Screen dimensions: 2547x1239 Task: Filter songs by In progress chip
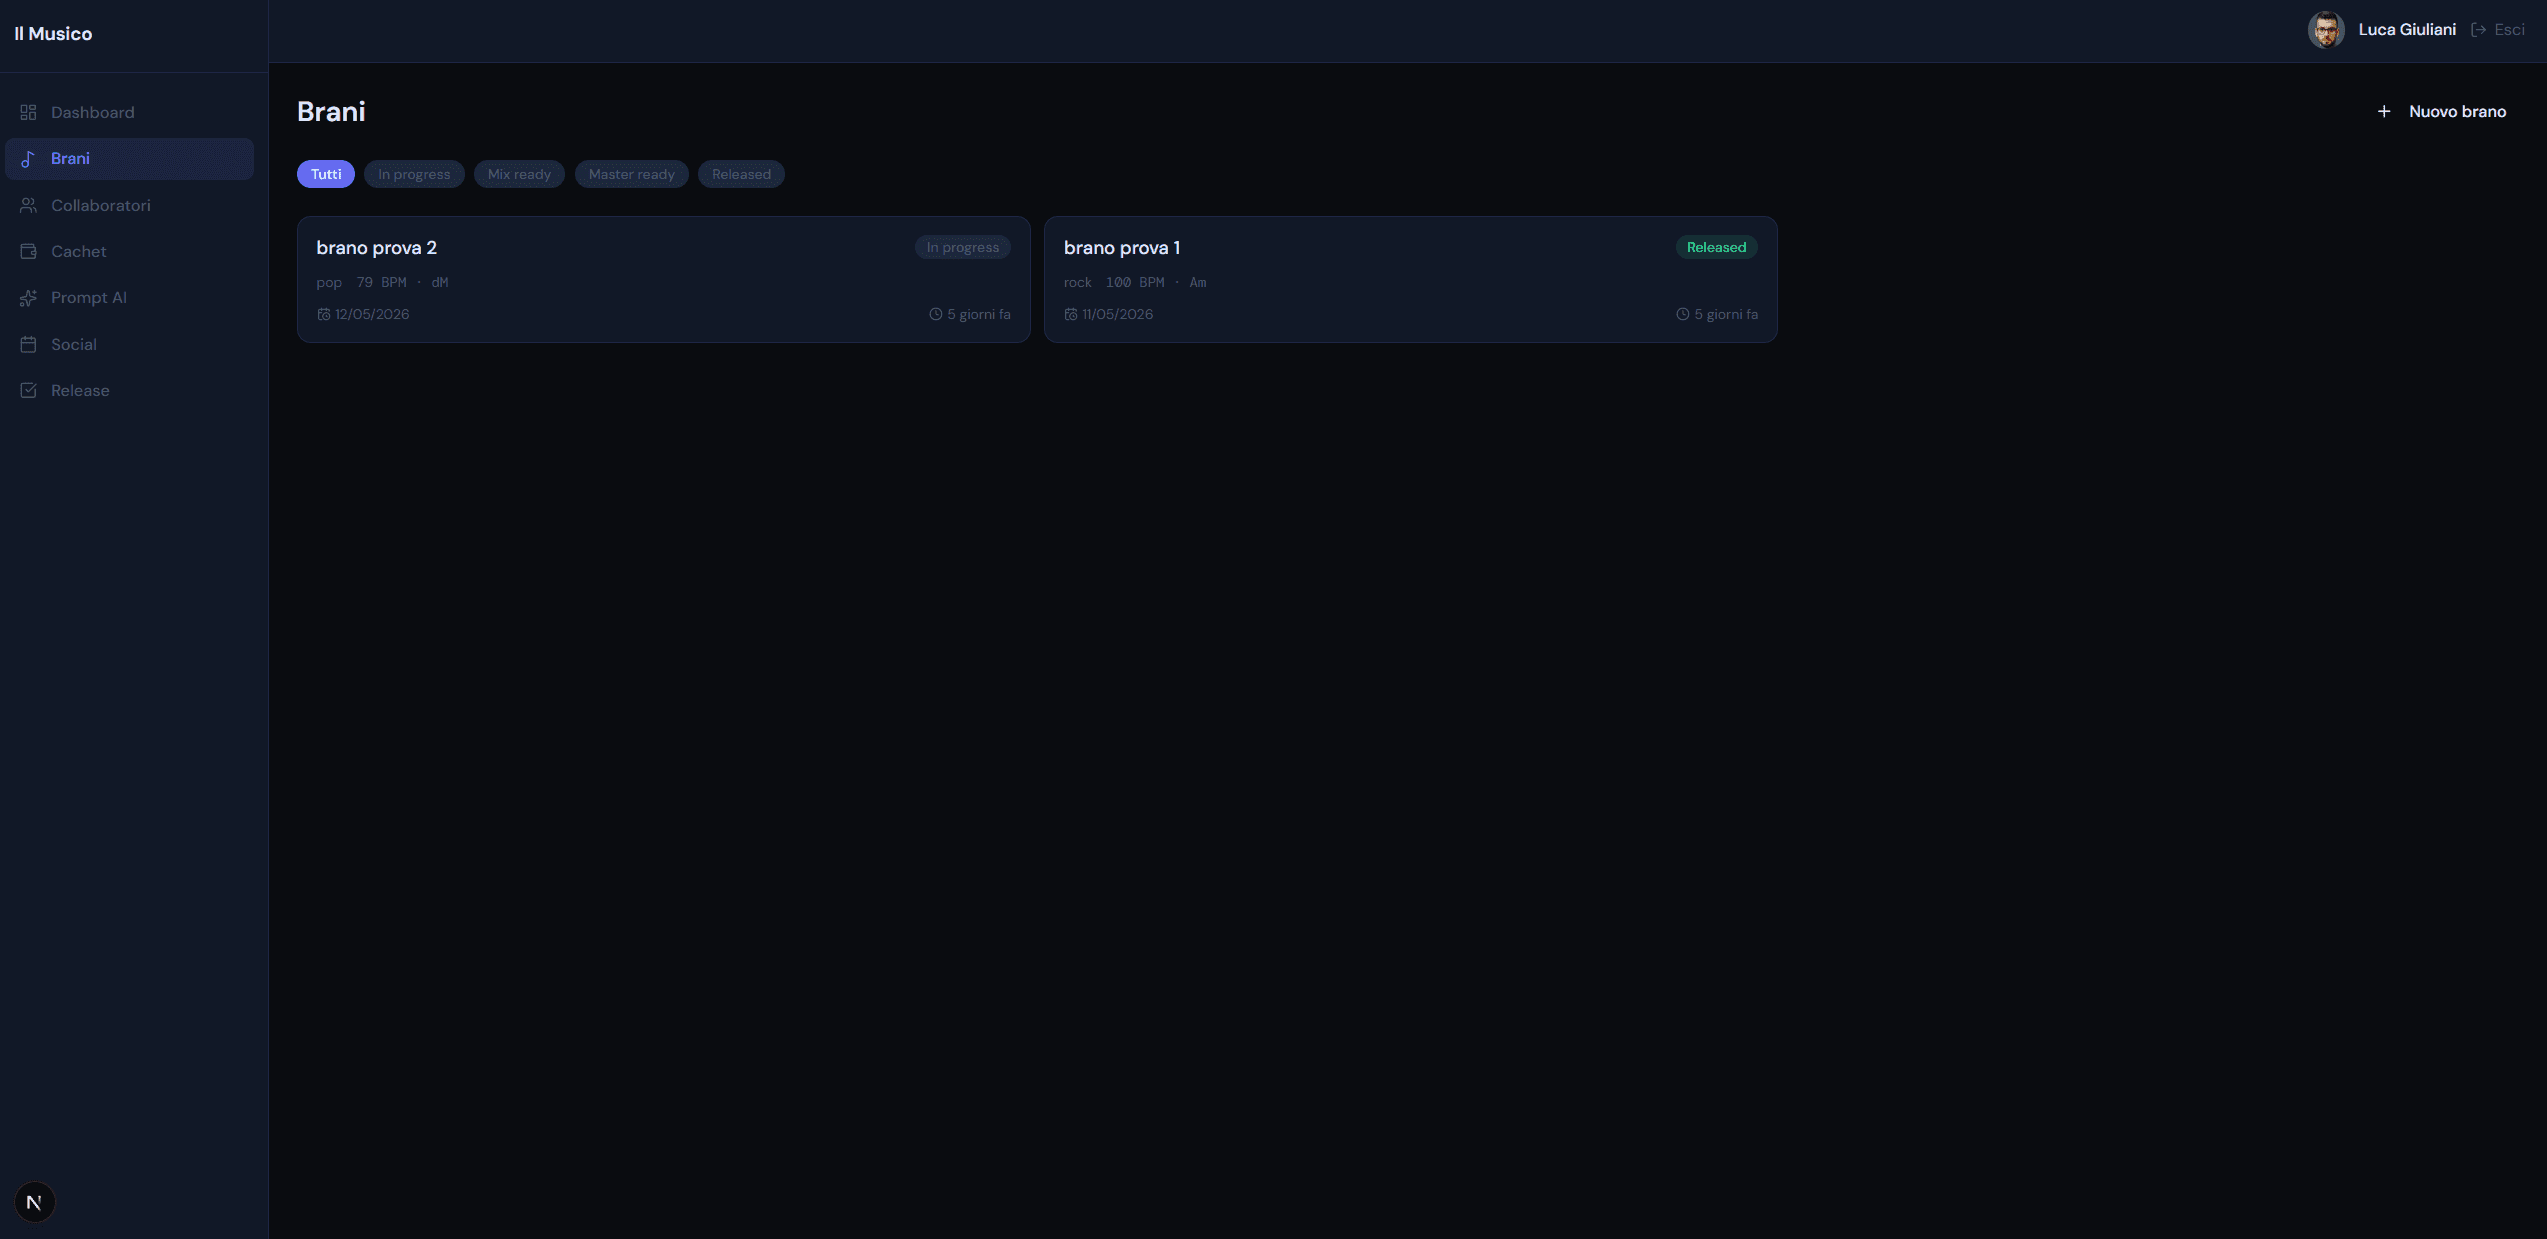(x=414, y=174)
